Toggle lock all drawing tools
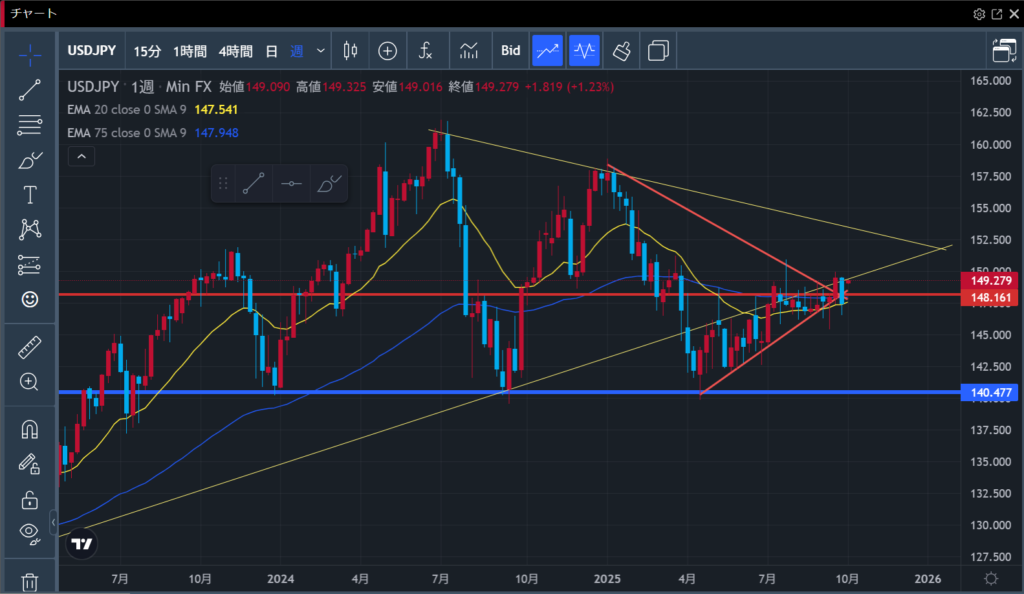This screenshot has height=594, width=1024. [30, 498]
